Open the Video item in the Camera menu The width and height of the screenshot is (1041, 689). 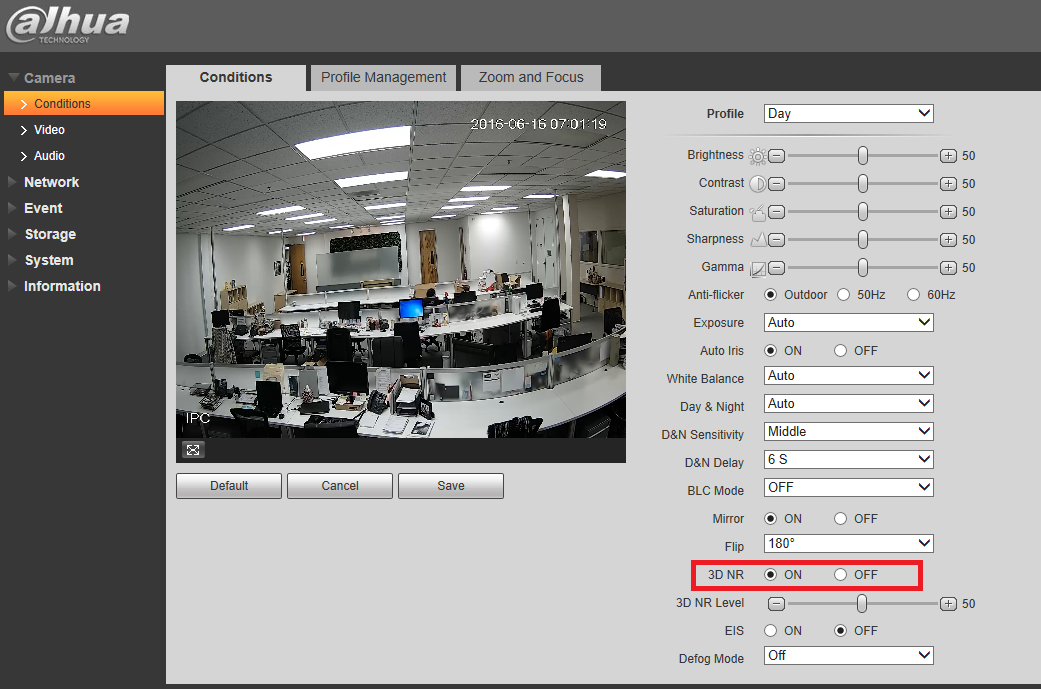click(x=49, y=130)
